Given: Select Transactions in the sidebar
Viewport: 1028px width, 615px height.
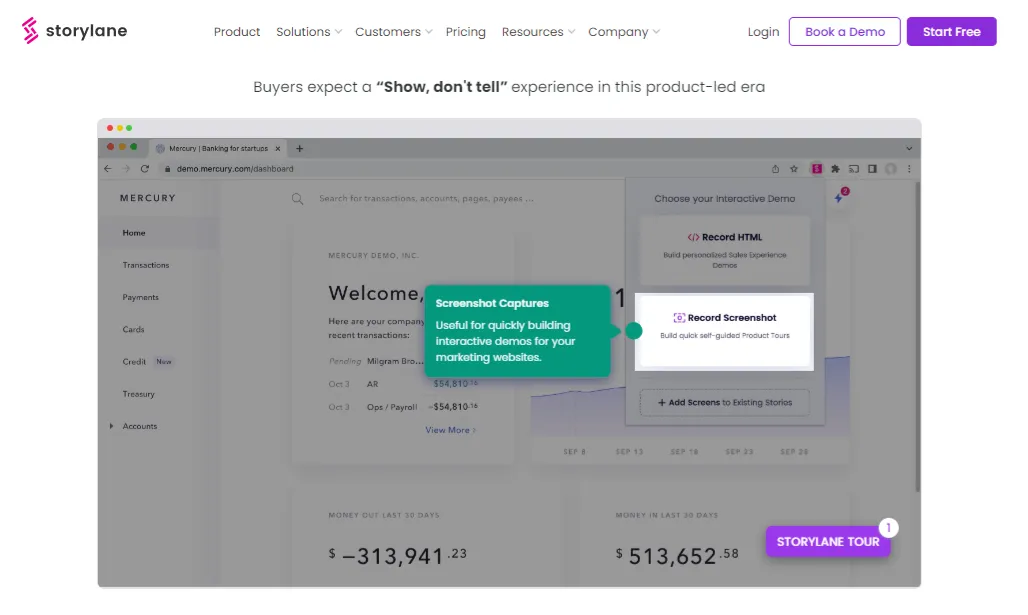Looking at the screenshot, I should tap(146, 265).
